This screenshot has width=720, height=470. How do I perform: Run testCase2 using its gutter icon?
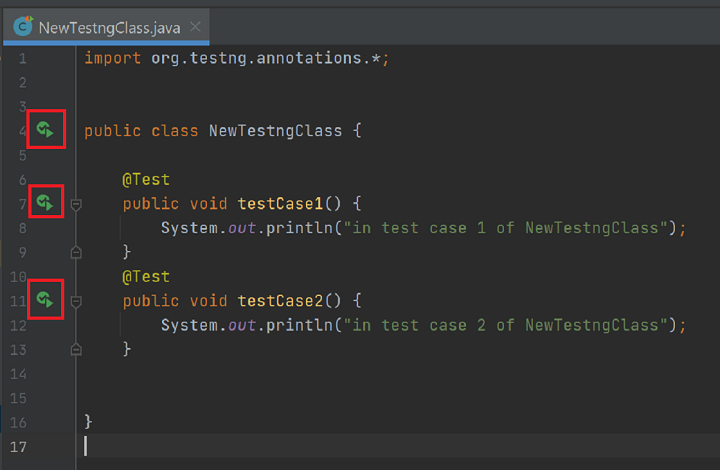pos(45,299)
